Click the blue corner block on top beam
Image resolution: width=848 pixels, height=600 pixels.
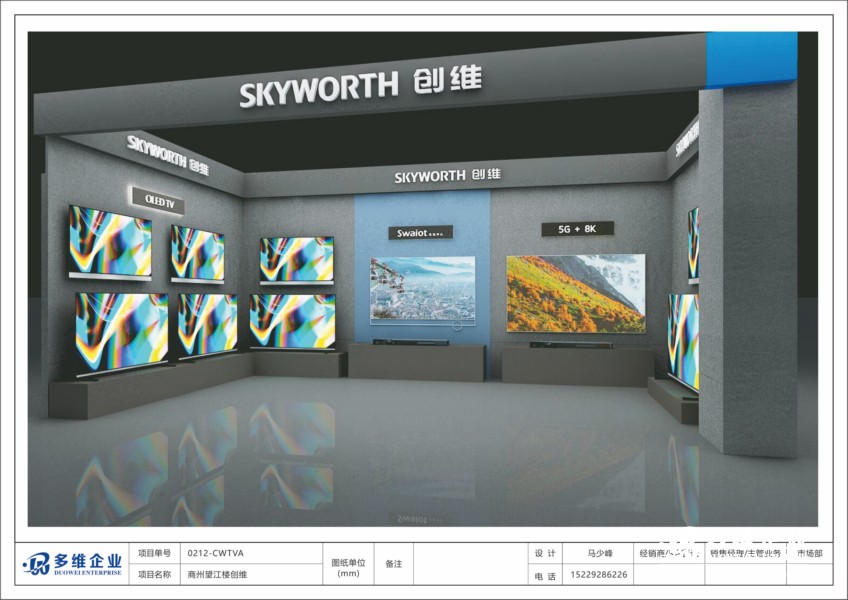click(x=751, y=60)
